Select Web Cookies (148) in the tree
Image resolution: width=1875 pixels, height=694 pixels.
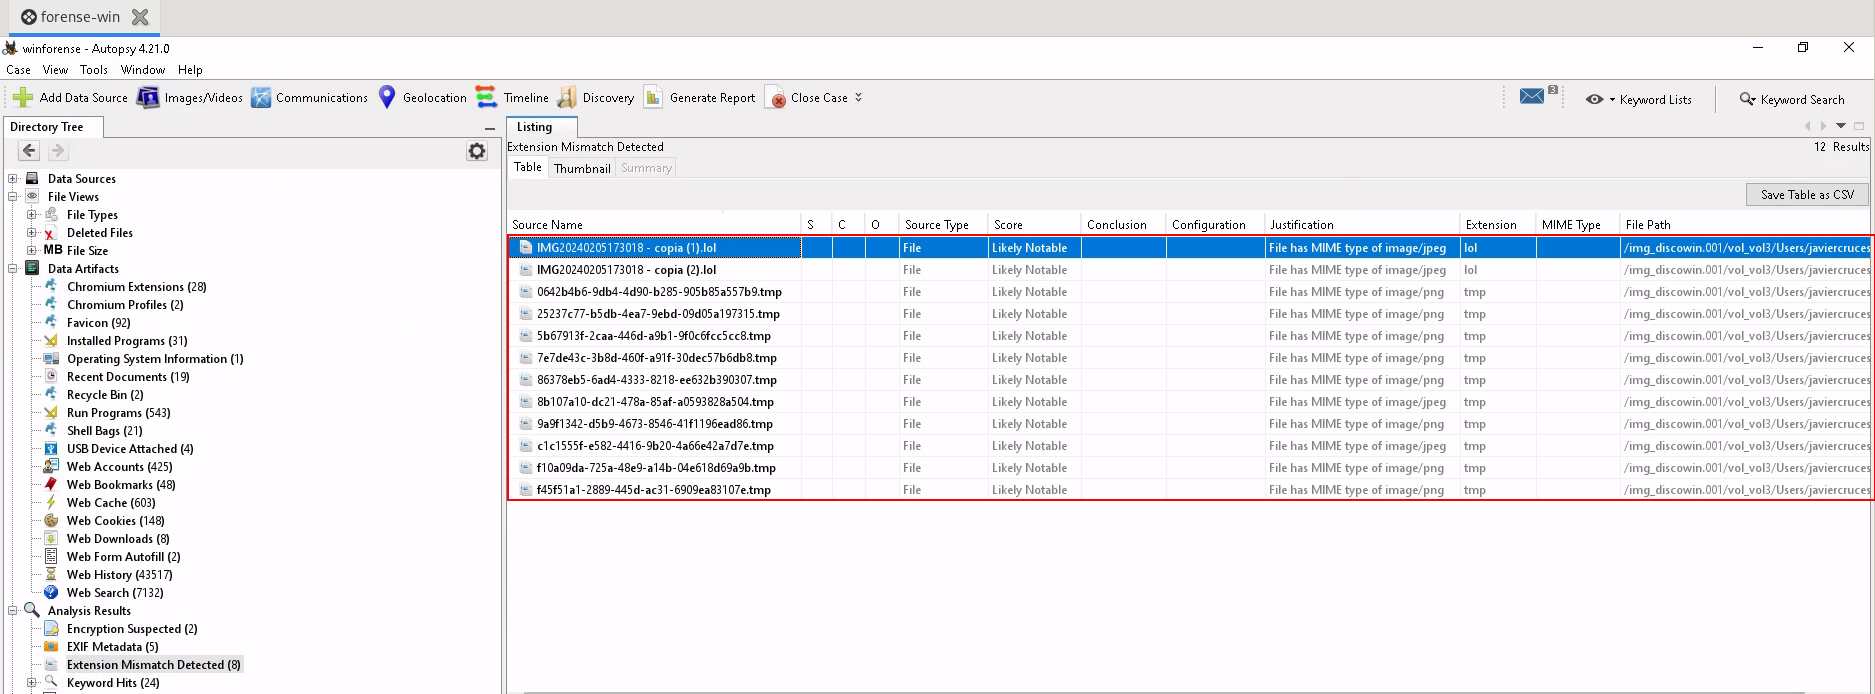point(115,521)
